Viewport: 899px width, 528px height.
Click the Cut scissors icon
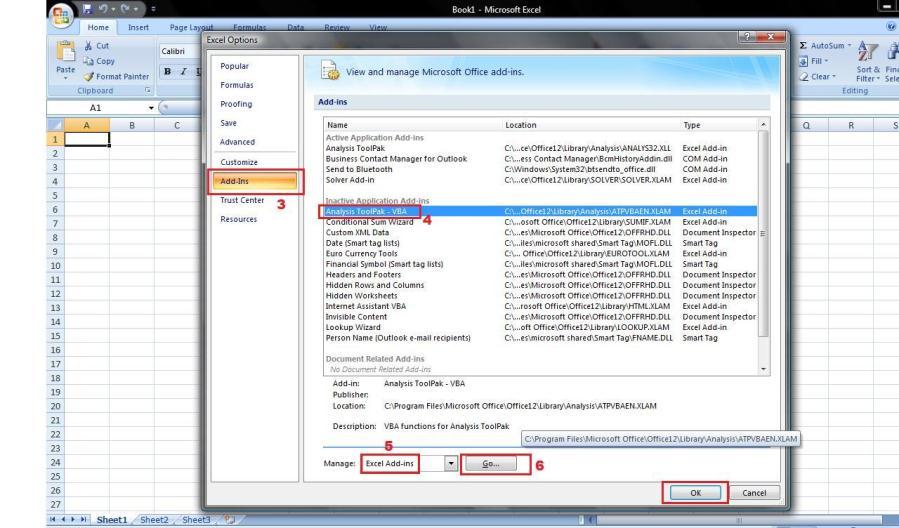pyautogui.click(x=88, y=45)
